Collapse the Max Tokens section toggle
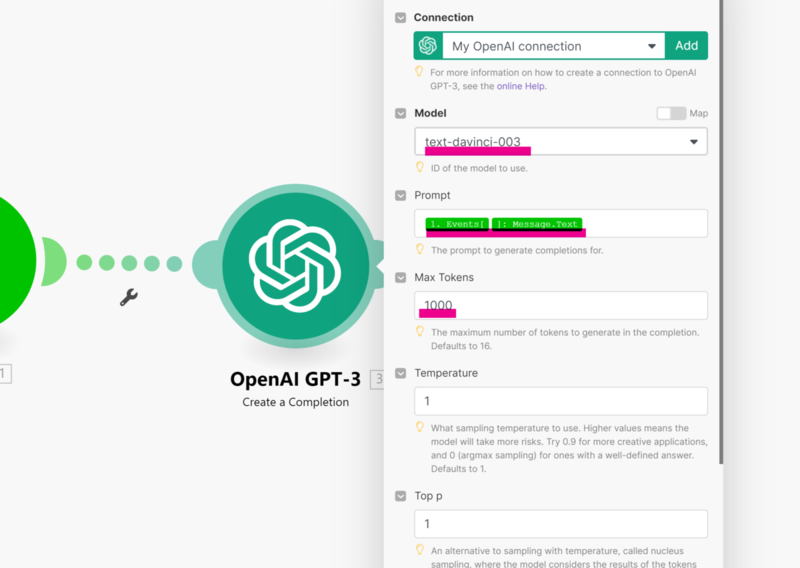800x568 pixels. [401, 278]
